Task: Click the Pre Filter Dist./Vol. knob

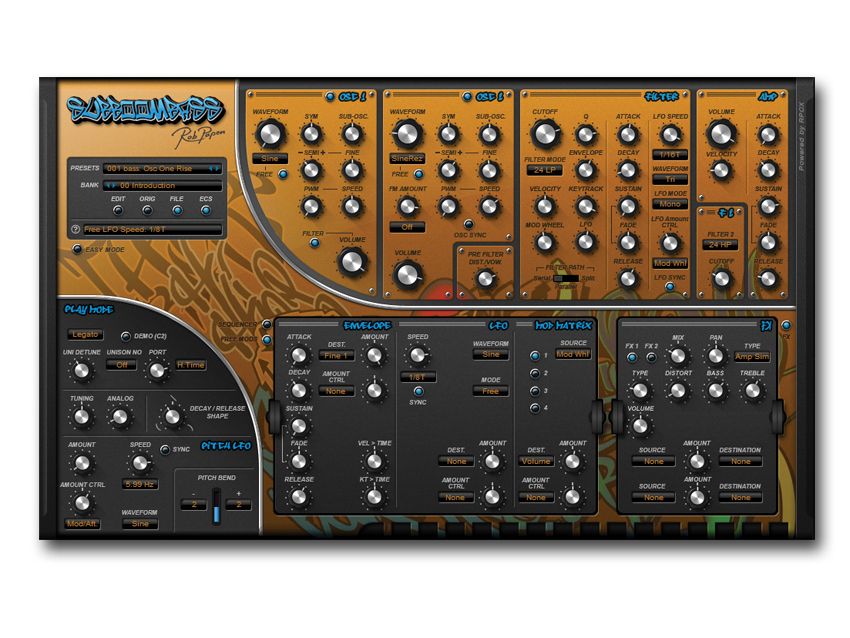Action: pyautogui.click(x=485, y=279)
